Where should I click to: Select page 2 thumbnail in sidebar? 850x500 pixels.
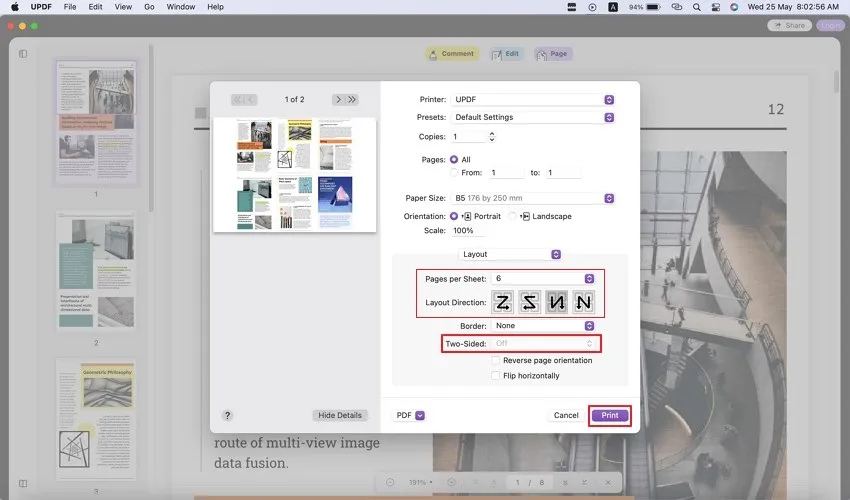coord(96,271)
